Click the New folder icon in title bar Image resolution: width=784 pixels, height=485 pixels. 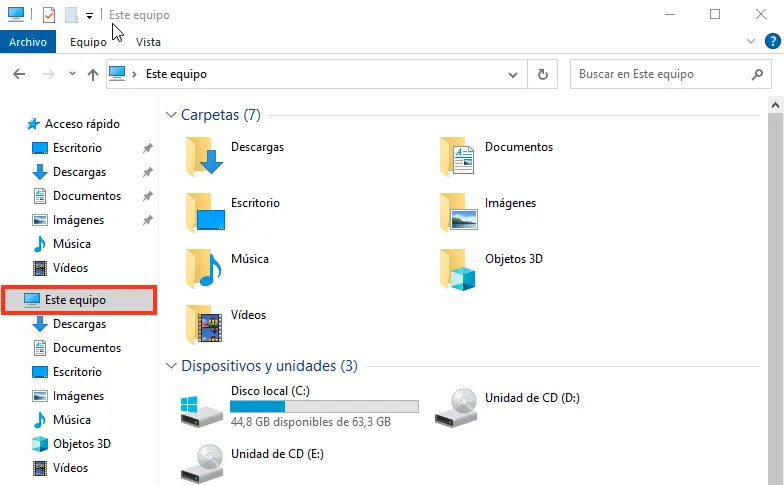[72, 15]
